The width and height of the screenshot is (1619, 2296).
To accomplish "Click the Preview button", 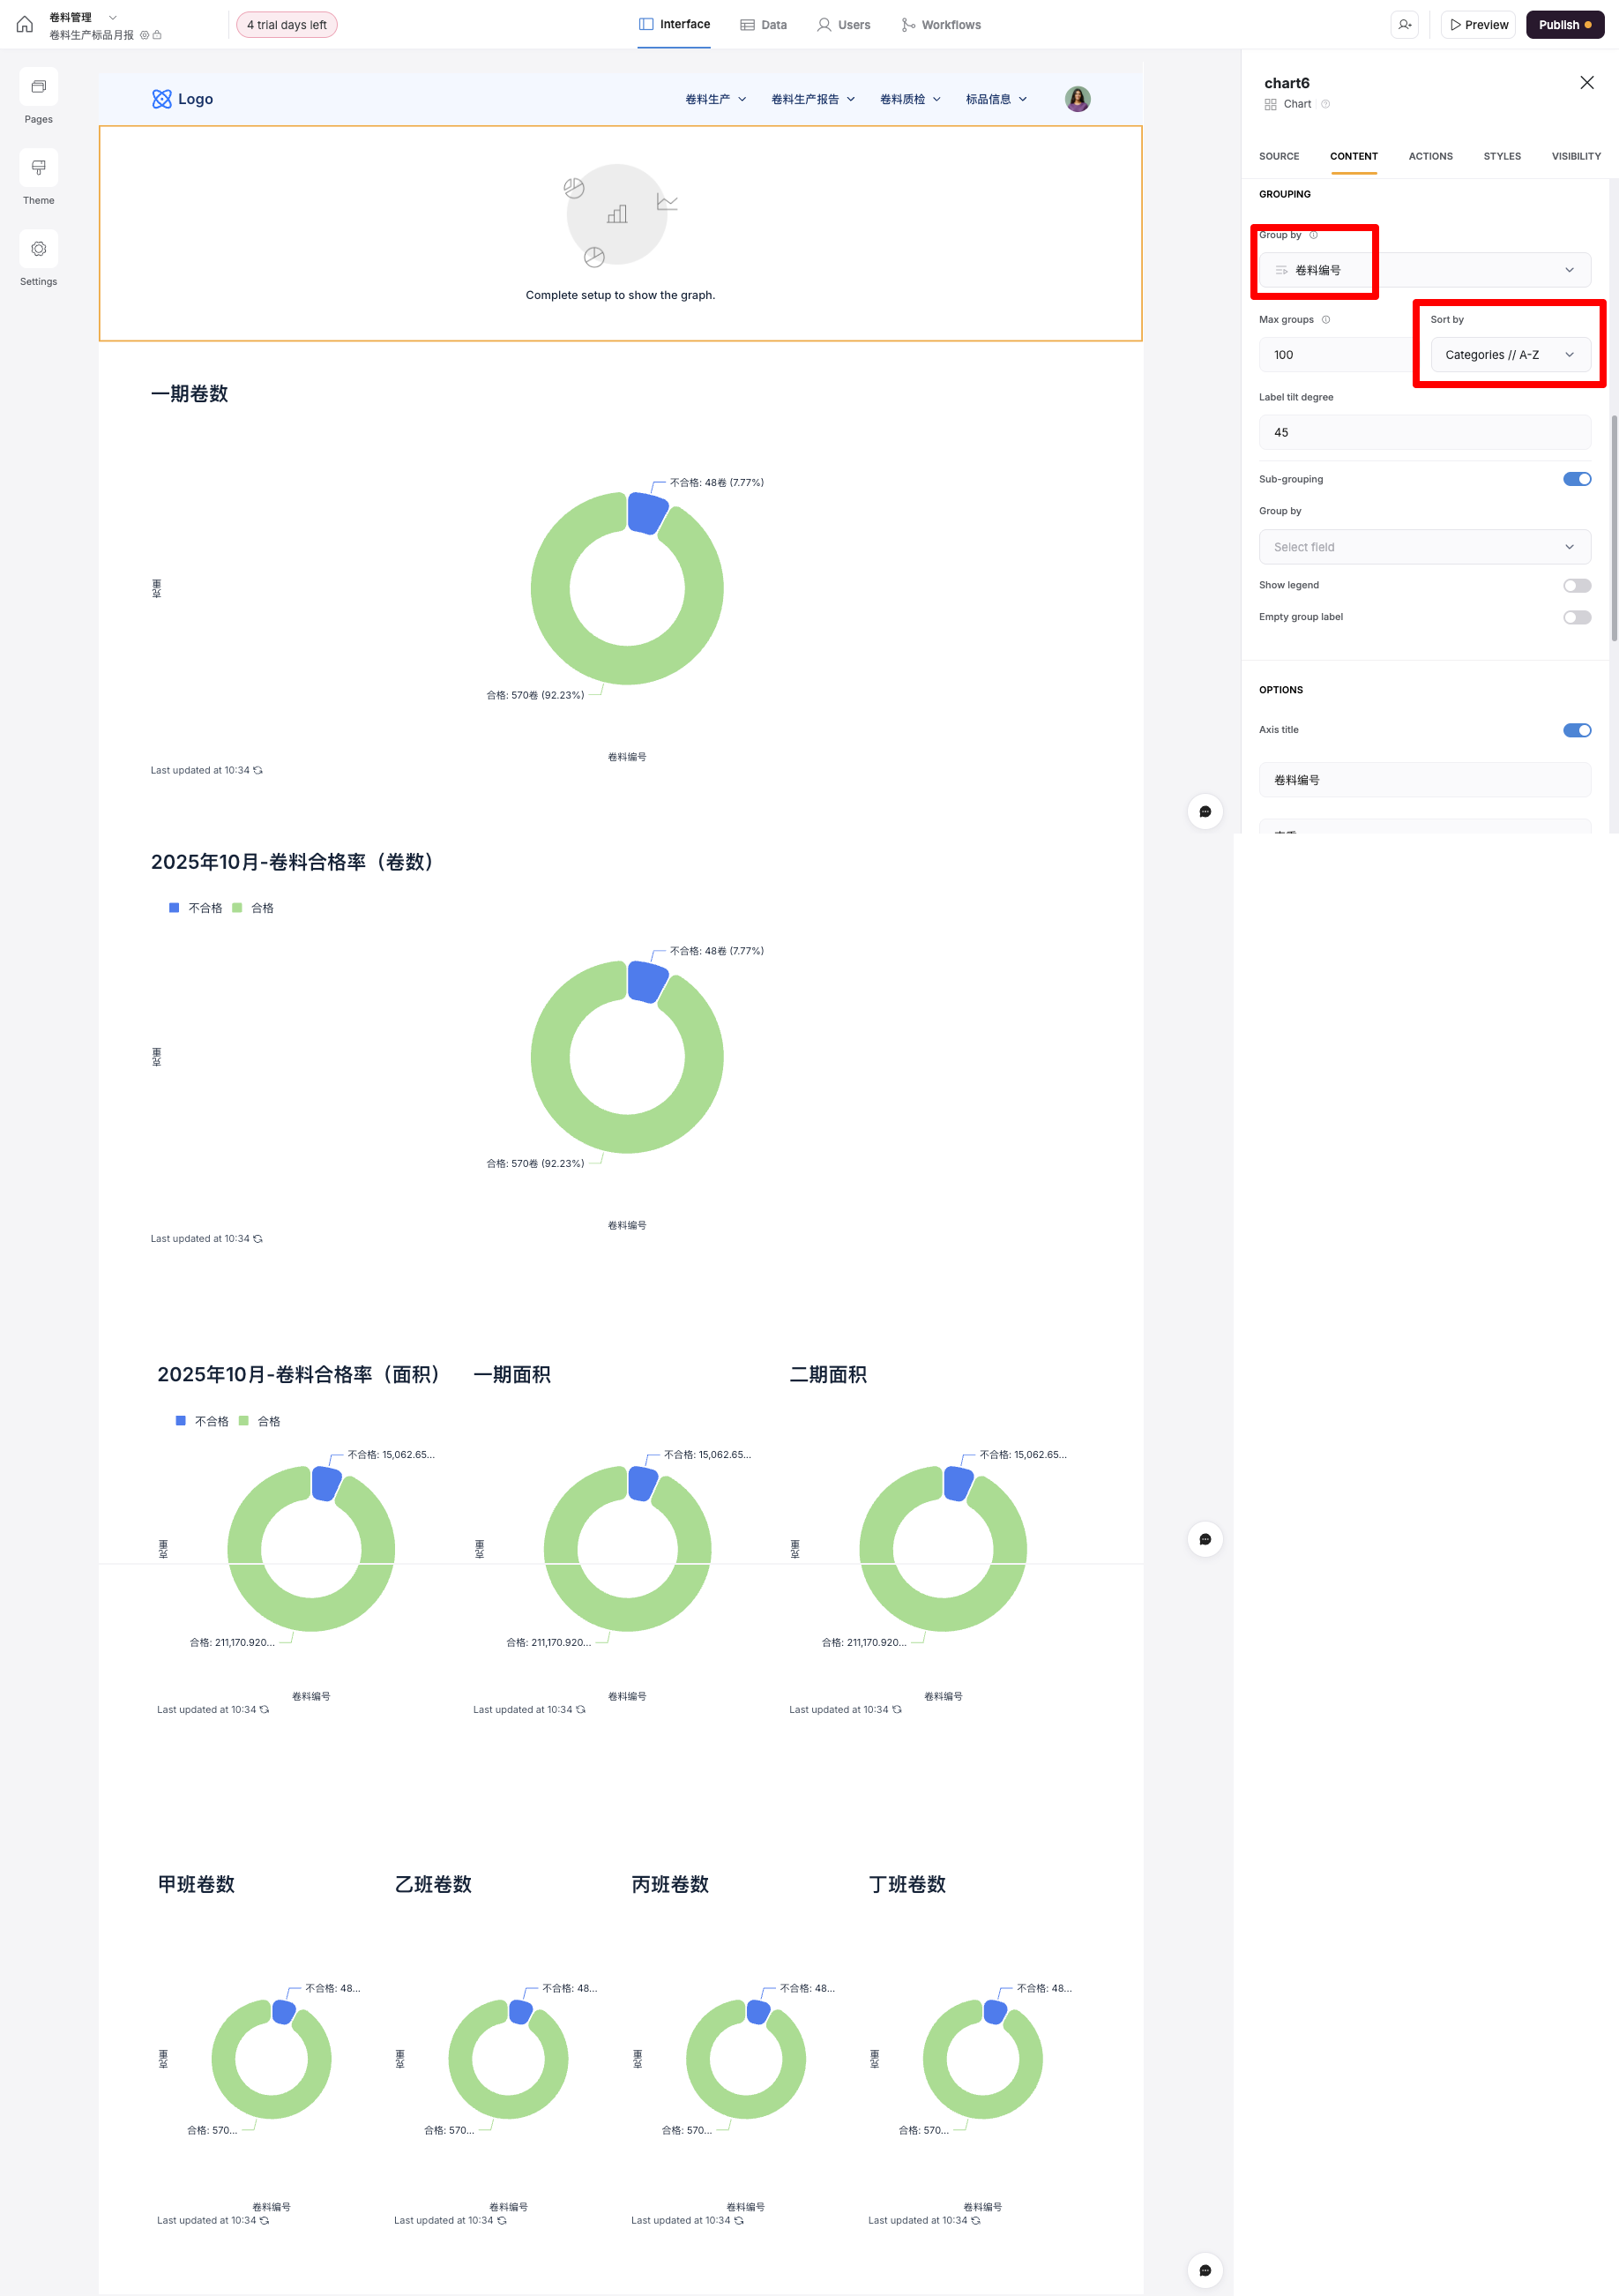I will pos(1478,25).
